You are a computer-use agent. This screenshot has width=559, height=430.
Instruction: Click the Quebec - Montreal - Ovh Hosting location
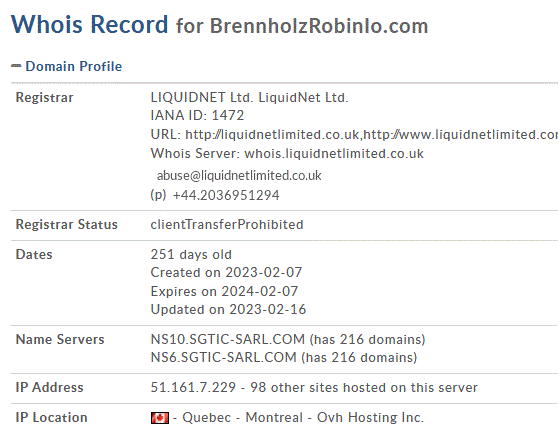click(x=303, y=418)
